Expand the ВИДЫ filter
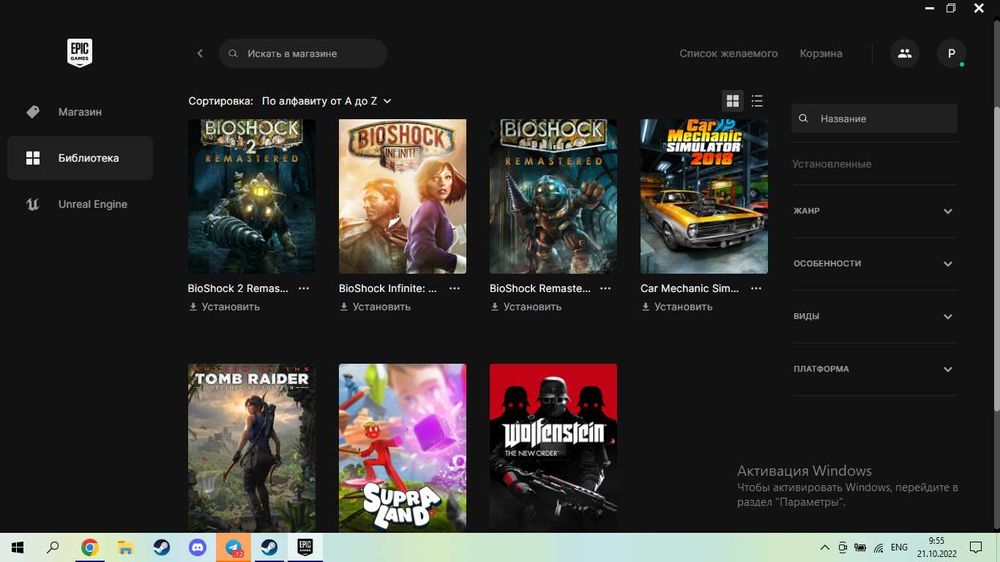The width and height of the screenshot is (1000, 562). (874, 316)
